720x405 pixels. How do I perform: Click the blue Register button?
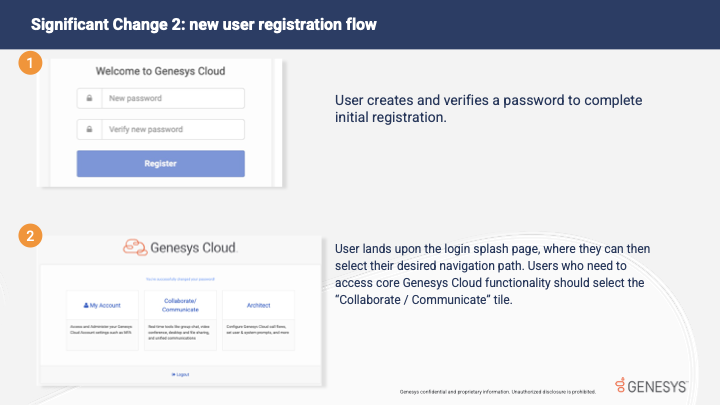coord(161,163)
